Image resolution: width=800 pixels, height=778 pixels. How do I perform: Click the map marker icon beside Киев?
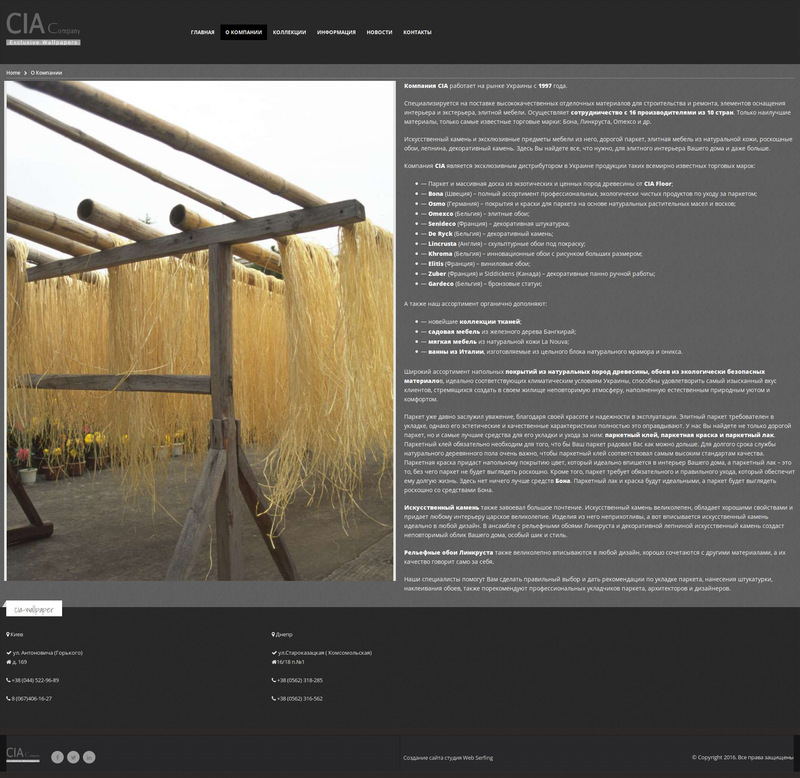(8, 635)
